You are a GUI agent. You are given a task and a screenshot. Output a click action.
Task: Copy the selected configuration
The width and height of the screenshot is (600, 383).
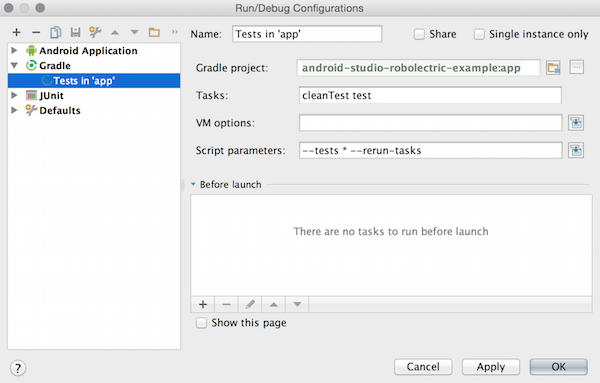point(55,33)
